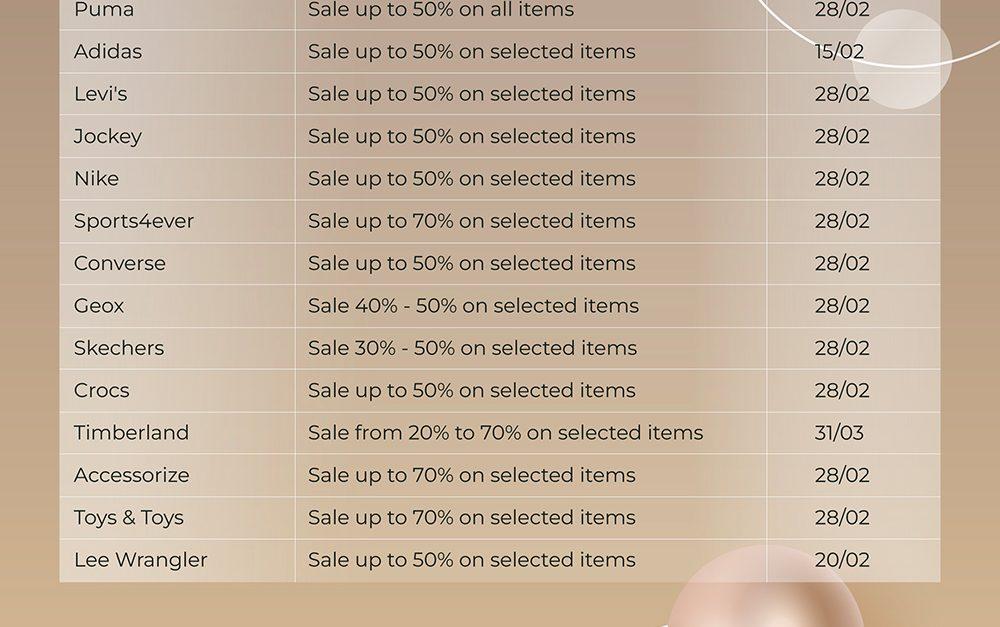Image resolution: width=1000 pixels, height=627 pixels.
Task: Click the Puma brand name
Action: coord(104,10)
